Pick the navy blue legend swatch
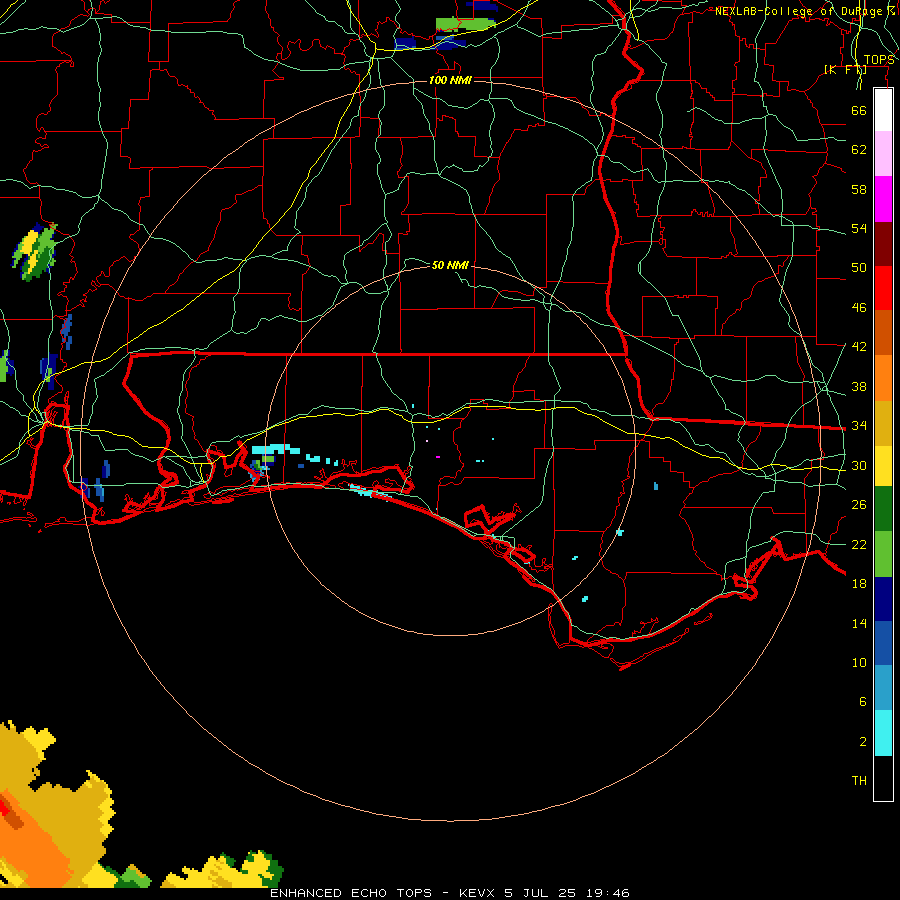The image size is (900, 900). pyautogui.click(x=883, y=599)
